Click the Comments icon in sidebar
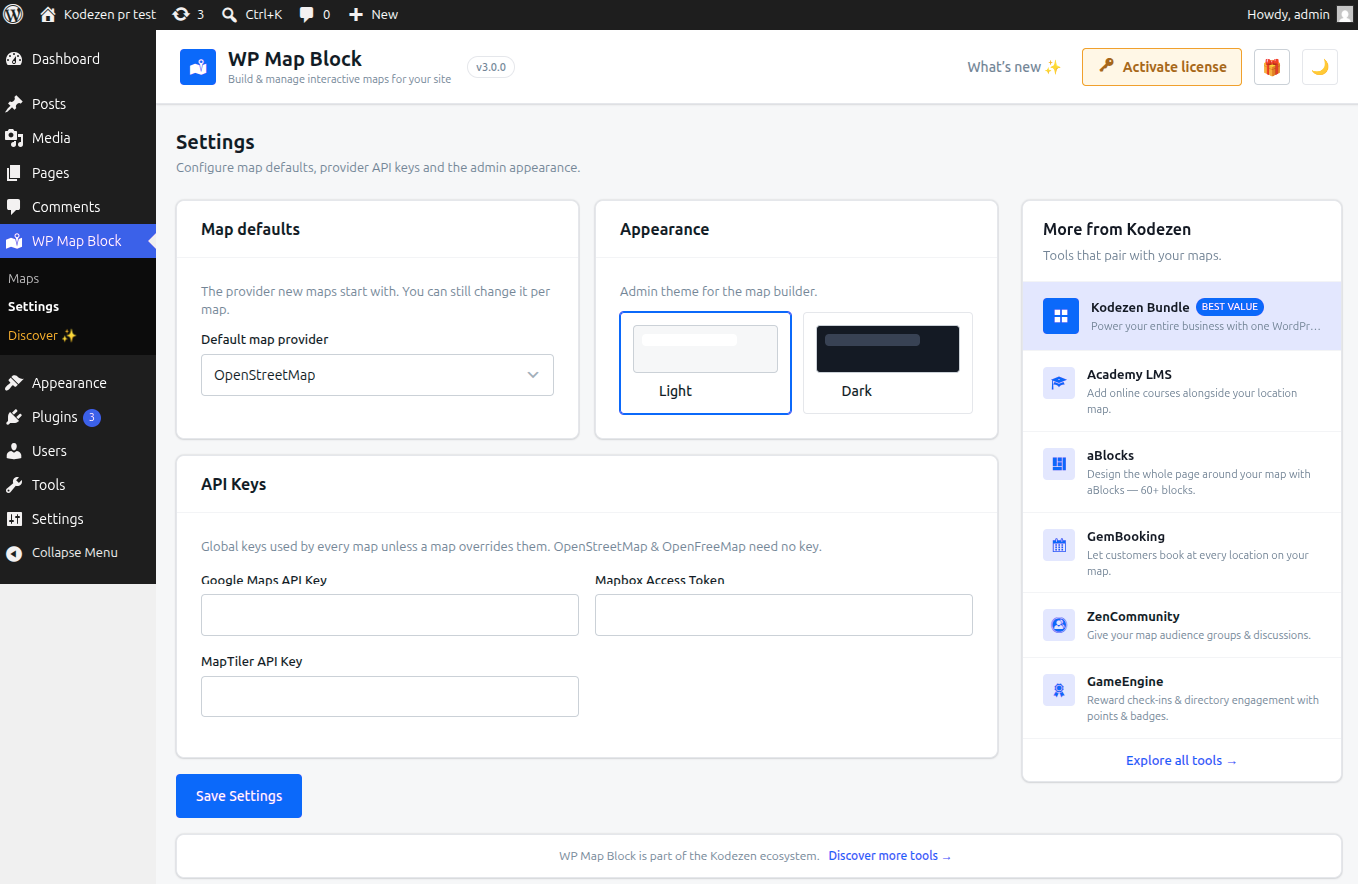 click(x=14, y=207)
